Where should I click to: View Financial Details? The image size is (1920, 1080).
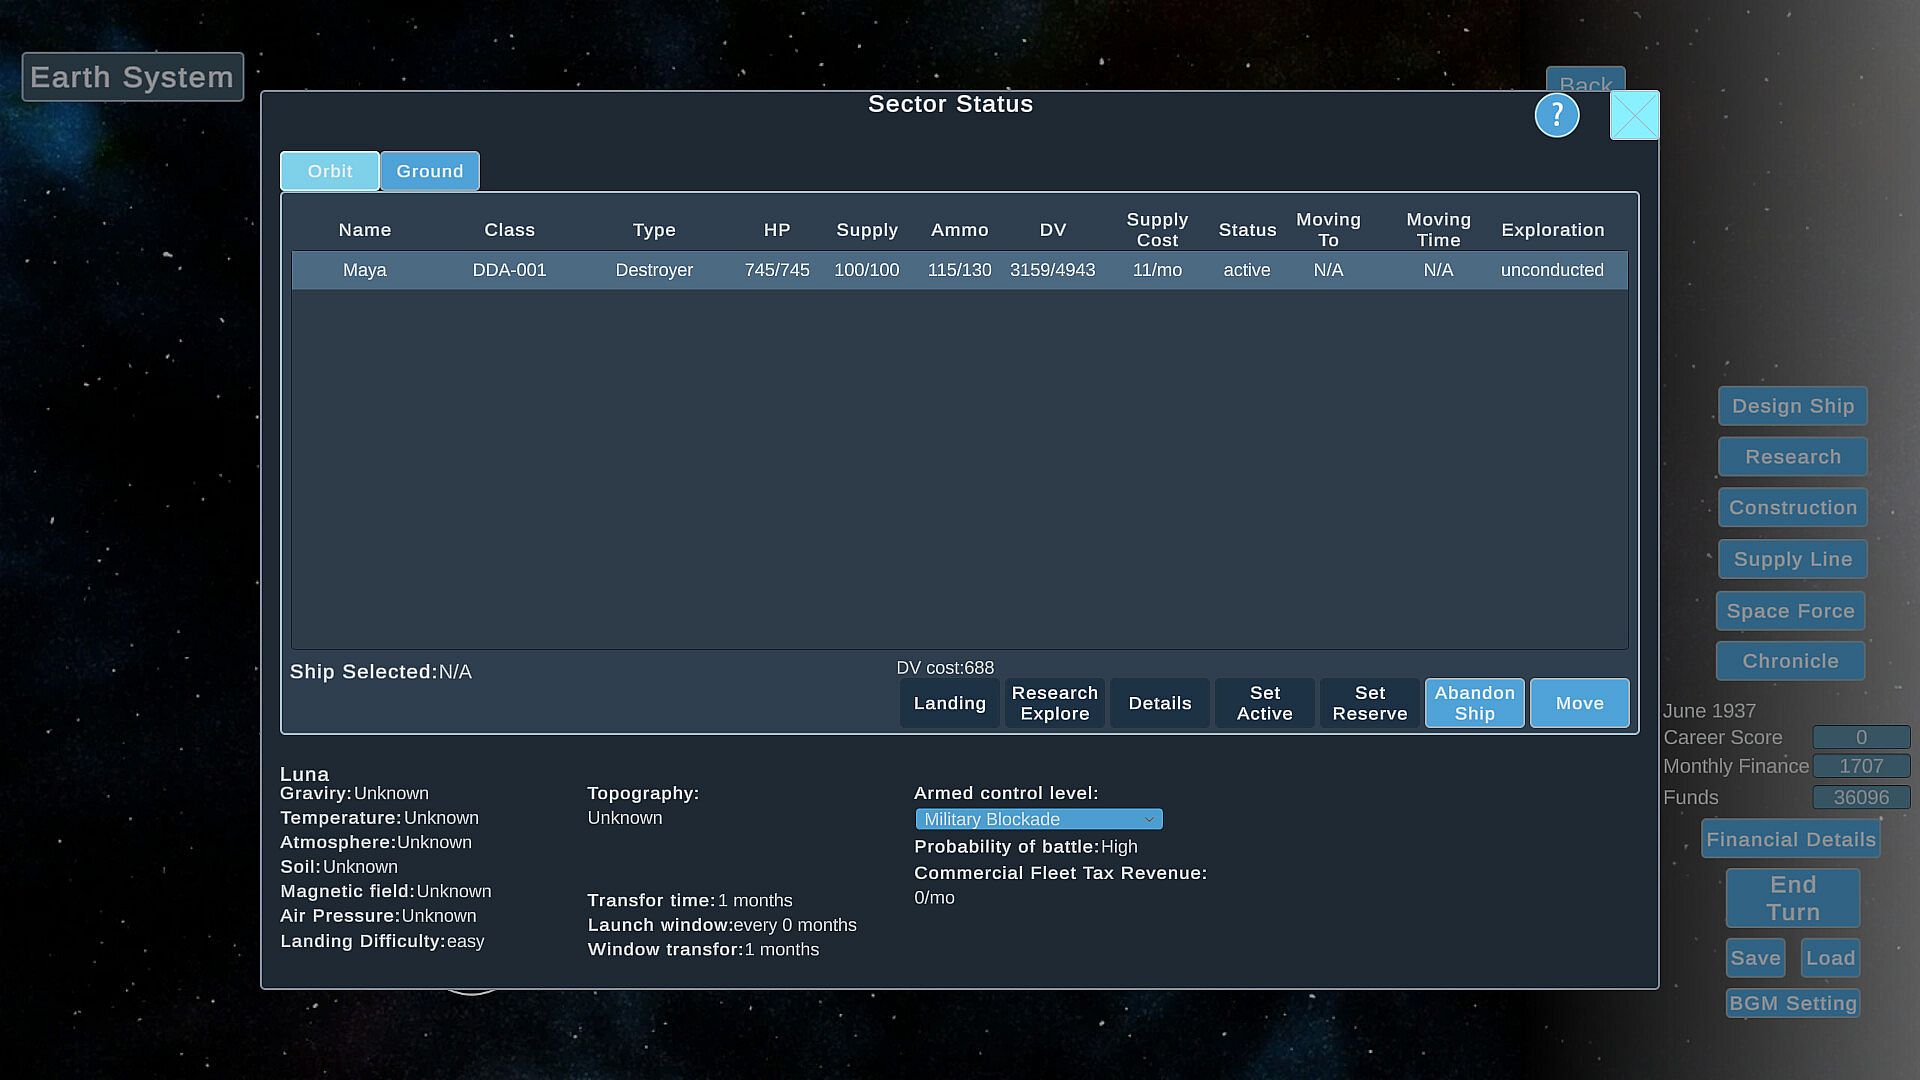[x=1790, y=839]
